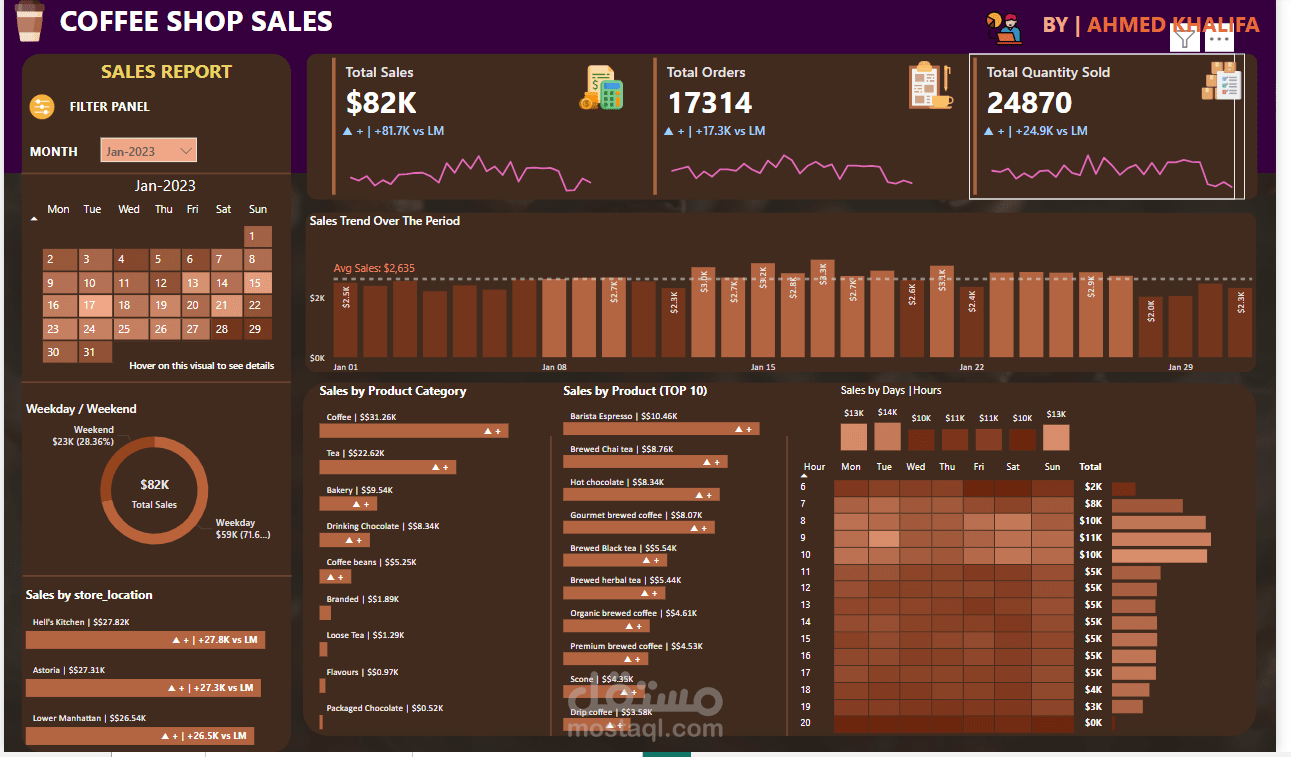Click the Total Orders clipboard icon
Viewport: 1291px width, 757px height.
[931, 86]
